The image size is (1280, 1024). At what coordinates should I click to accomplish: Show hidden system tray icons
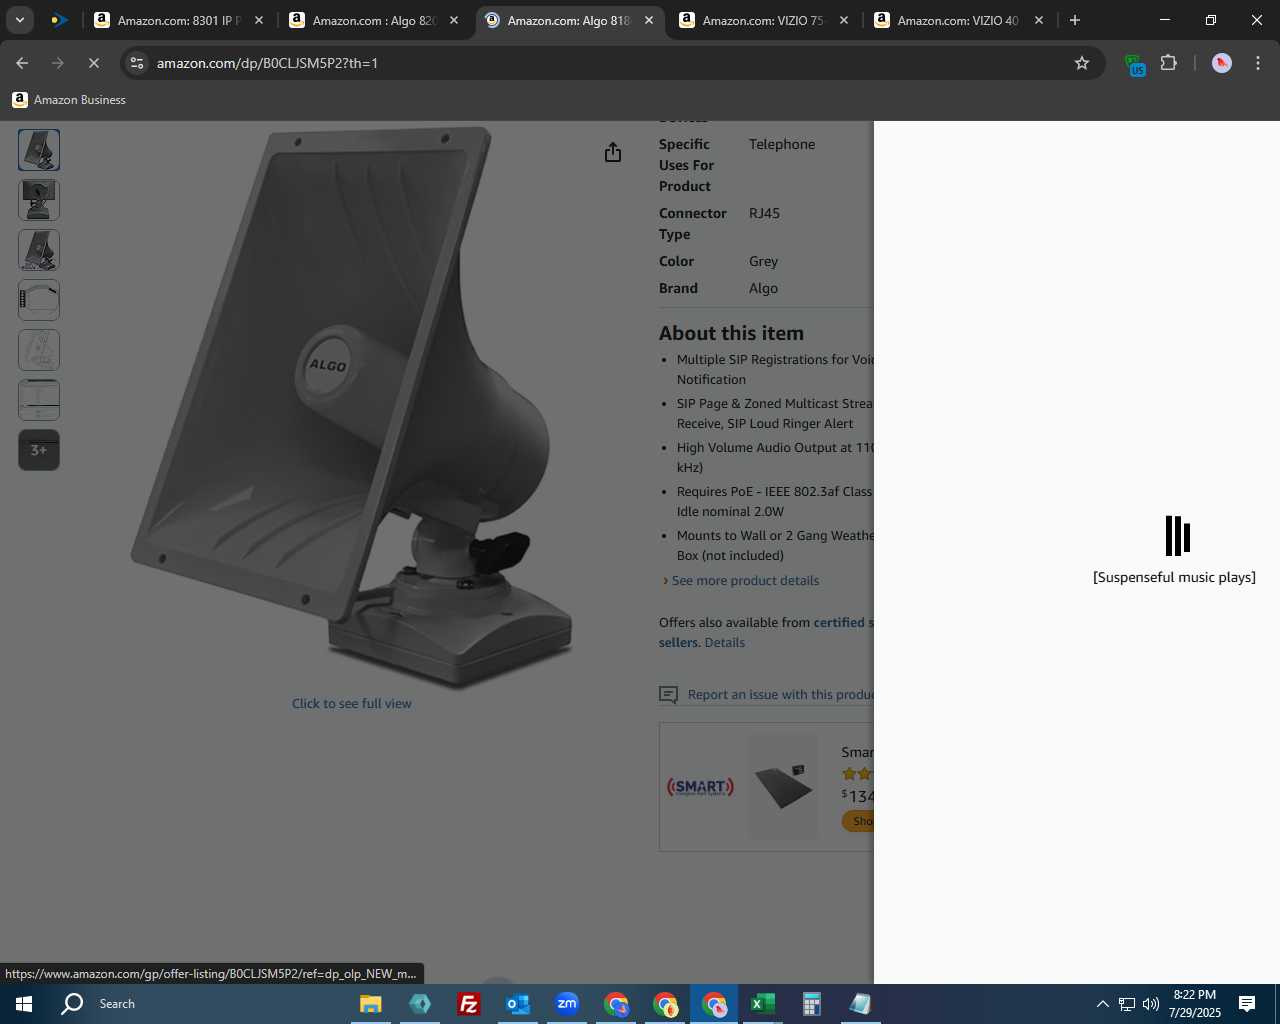click(1102, 1004)
